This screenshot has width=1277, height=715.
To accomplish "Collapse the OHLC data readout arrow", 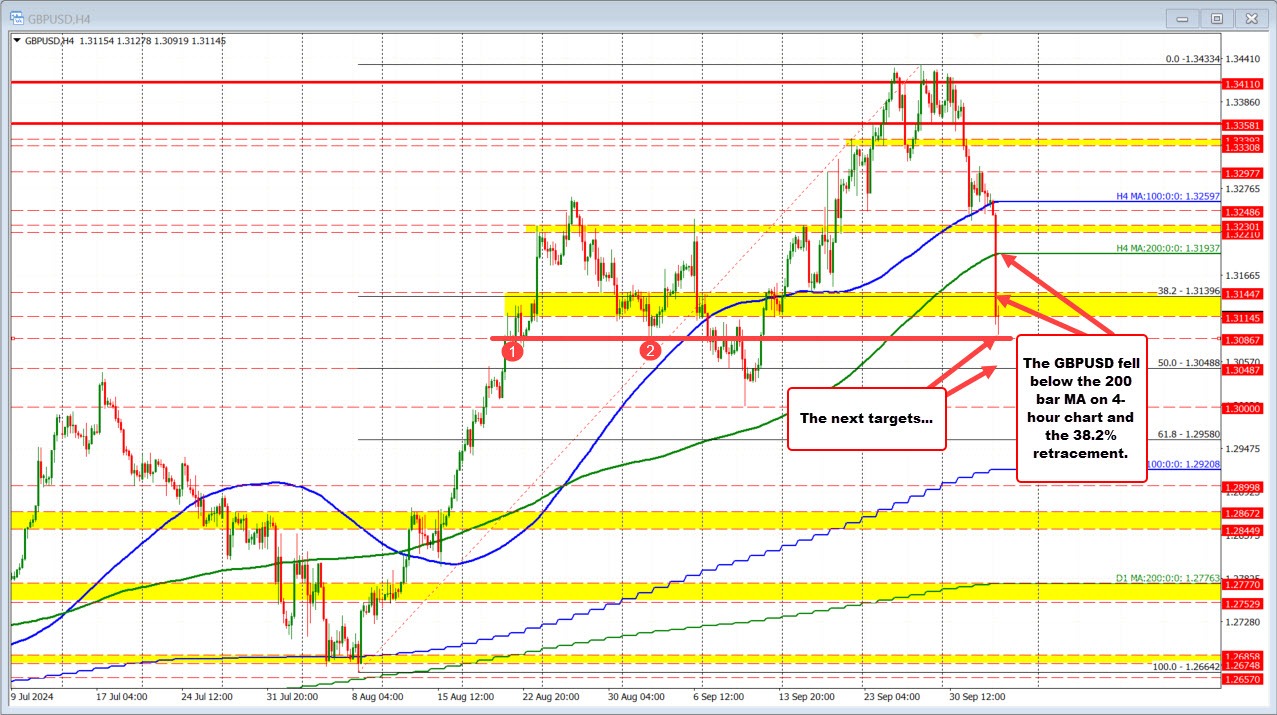I will click(x=18, y=41).
